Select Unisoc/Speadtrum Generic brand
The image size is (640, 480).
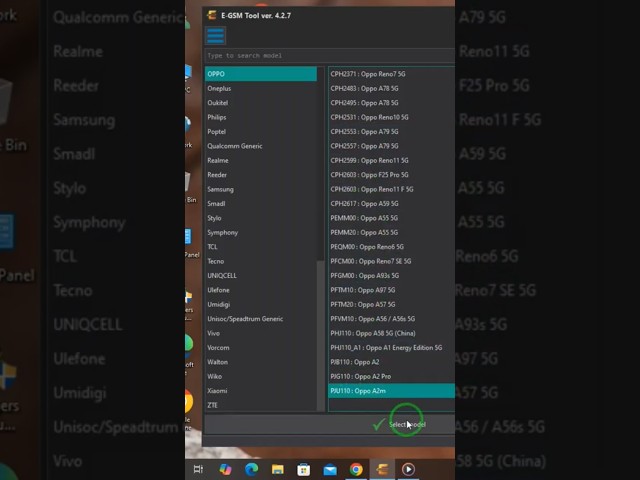tap(261, 319)
